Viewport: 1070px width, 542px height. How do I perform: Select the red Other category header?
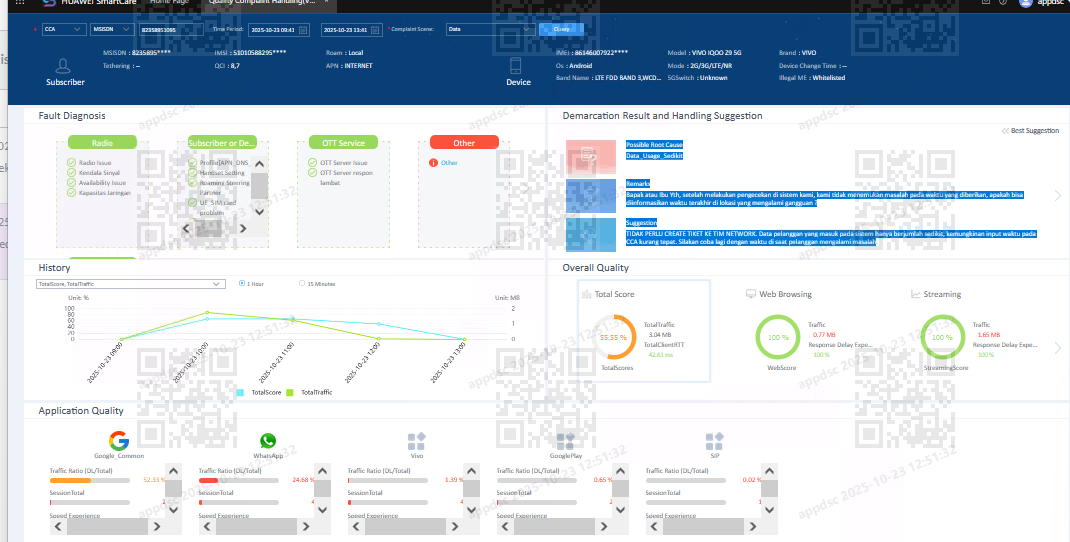tap(464, 143)
